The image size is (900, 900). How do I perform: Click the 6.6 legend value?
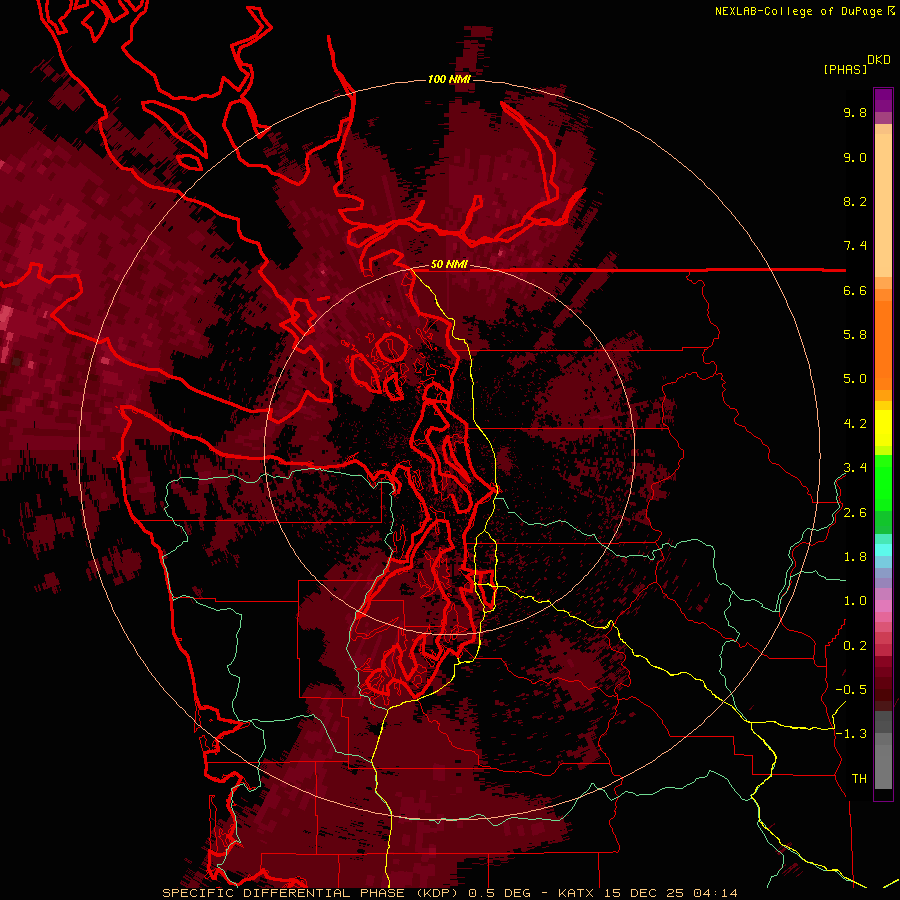855,290
